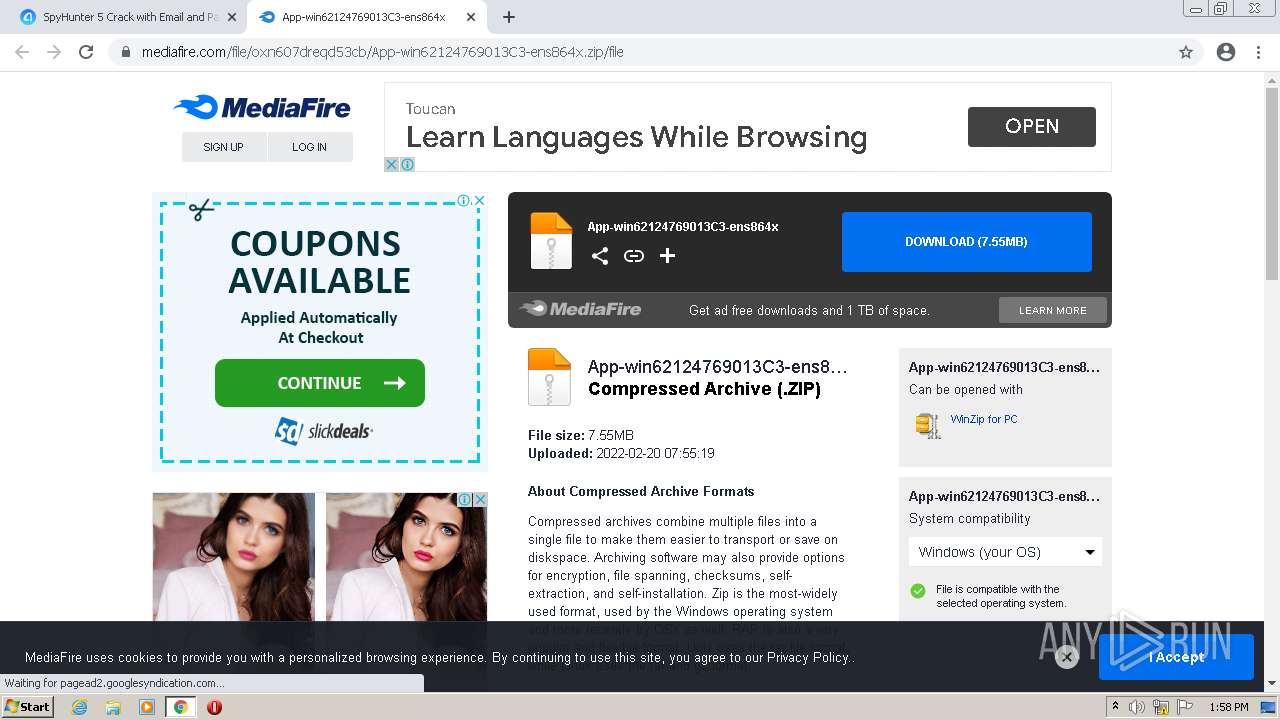Reload the page with refresh icon
The height and width of the screenshot is (720, 1280).
[x=86, y=52]
